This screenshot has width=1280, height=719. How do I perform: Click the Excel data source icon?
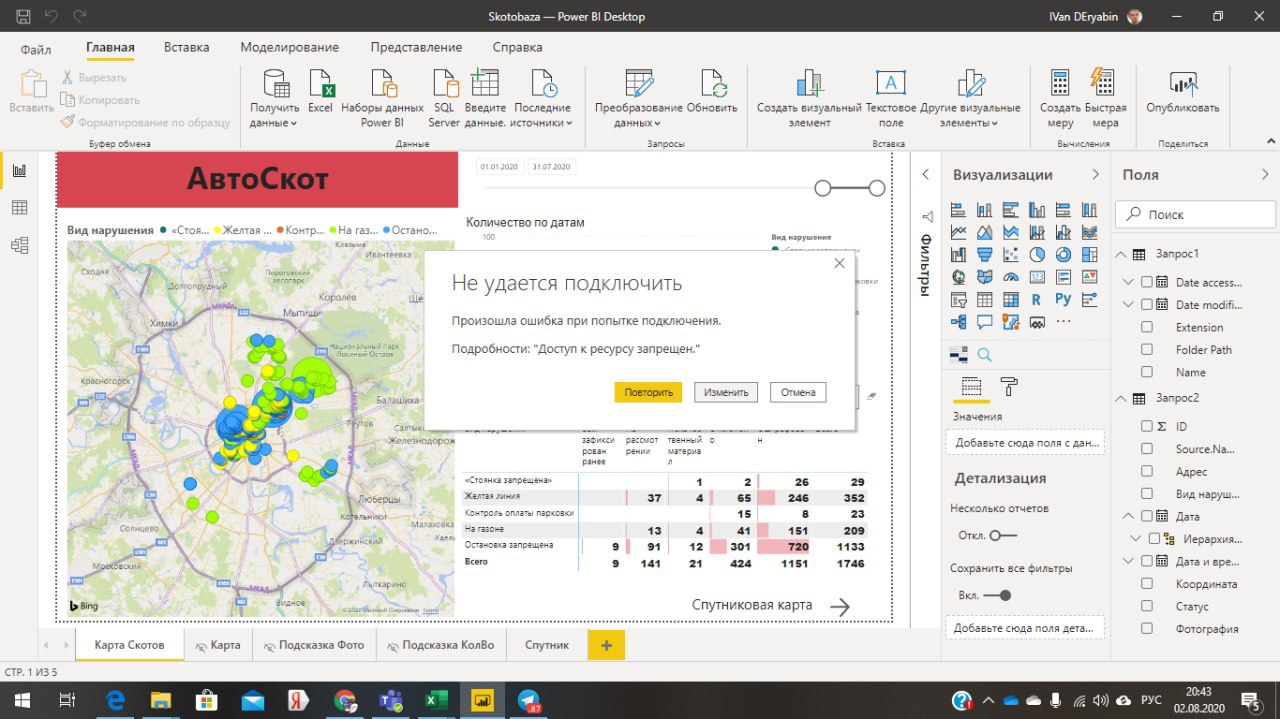(320, 84)
